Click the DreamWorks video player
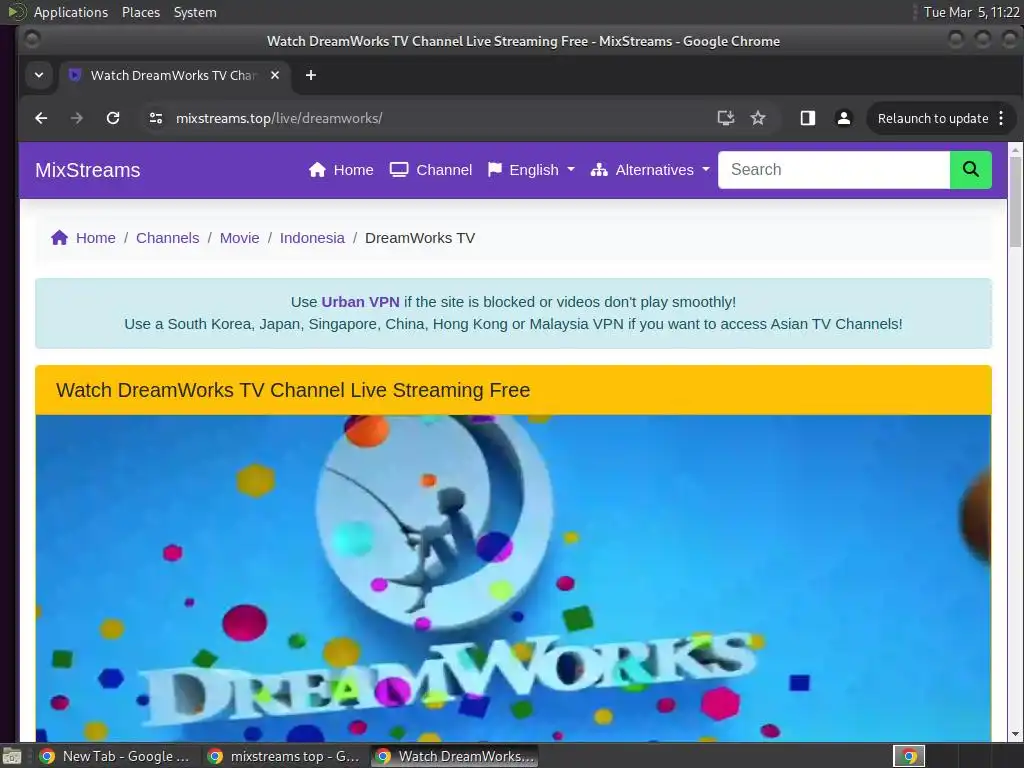 pos(513,578)
